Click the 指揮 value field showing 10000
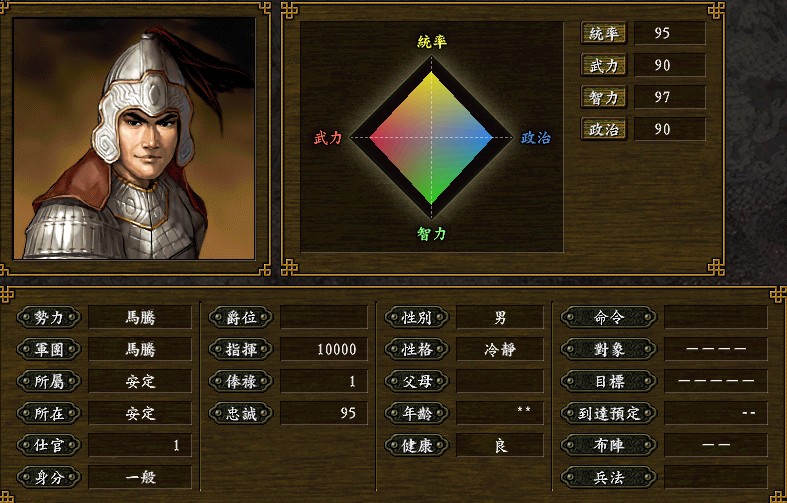787x503 pixels. click(x=324, y=349)
